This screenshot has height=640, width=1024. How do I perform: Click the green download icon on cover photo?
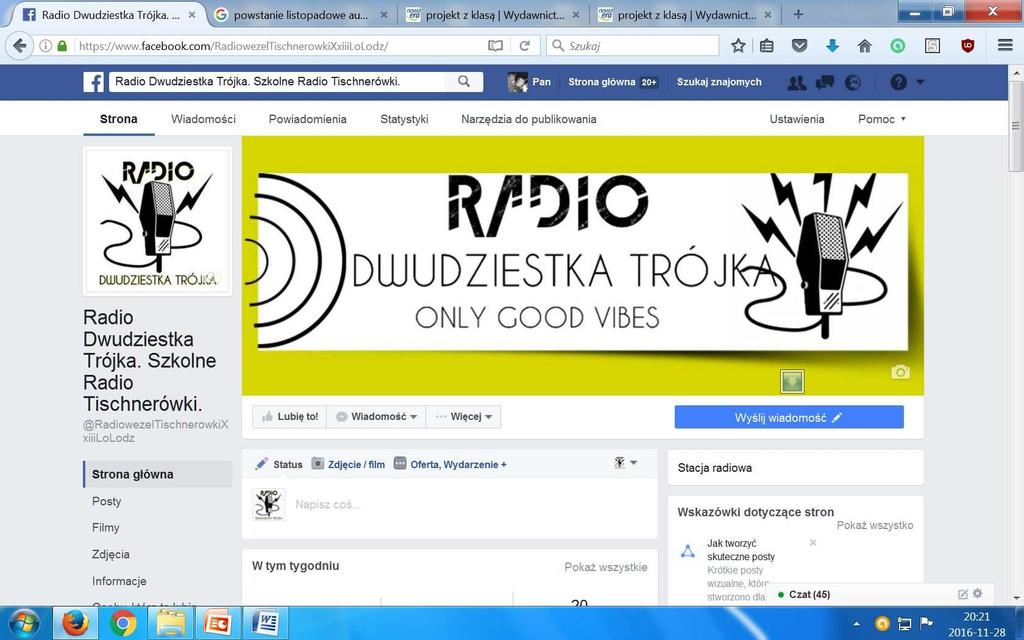[x=792, y=382]
